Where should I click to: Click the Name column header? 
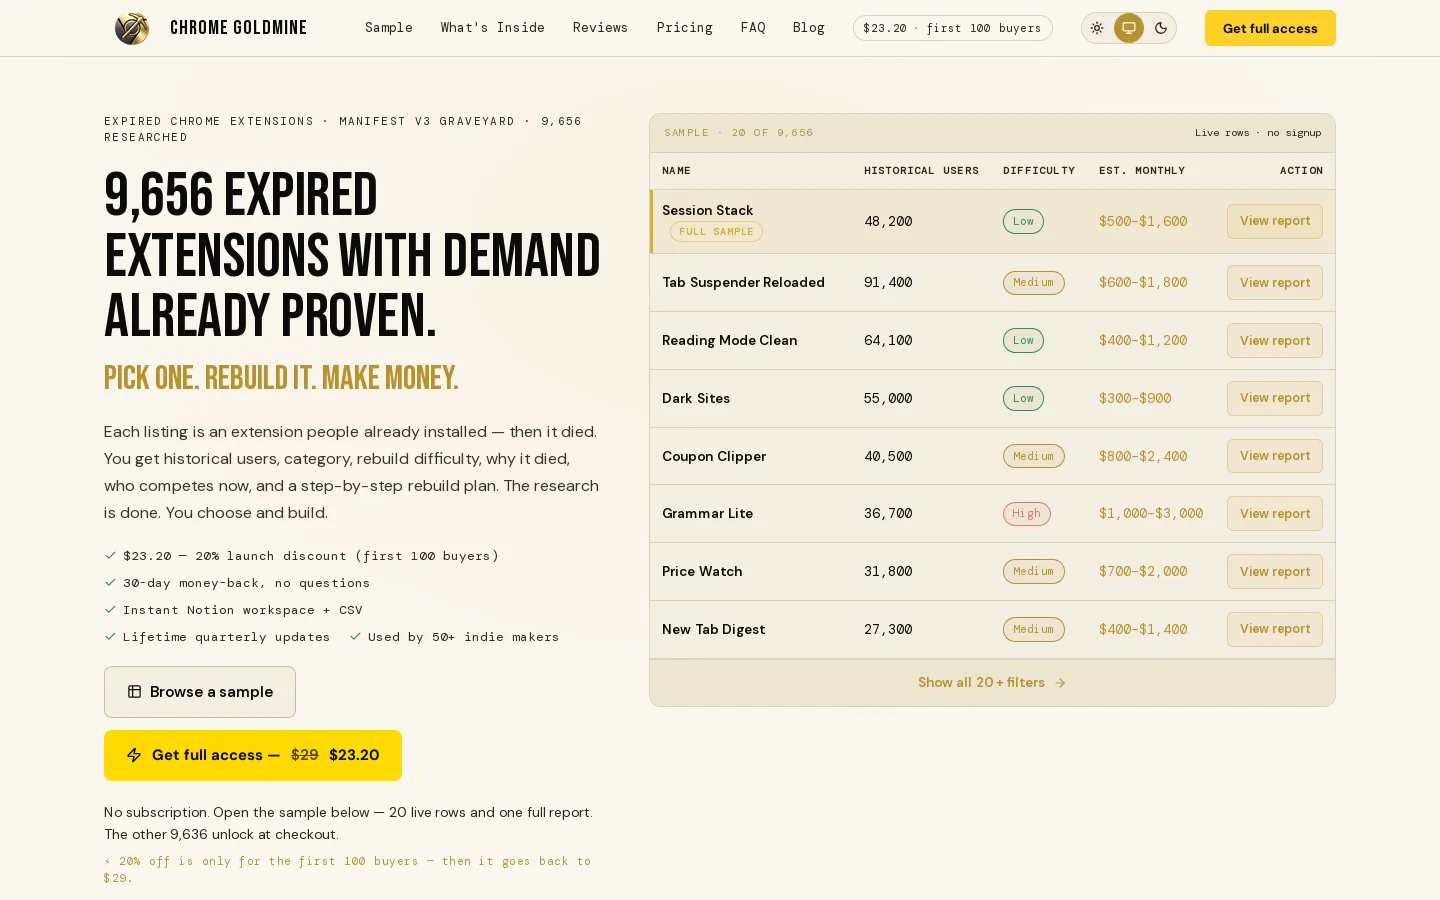(x=676, y=171)
